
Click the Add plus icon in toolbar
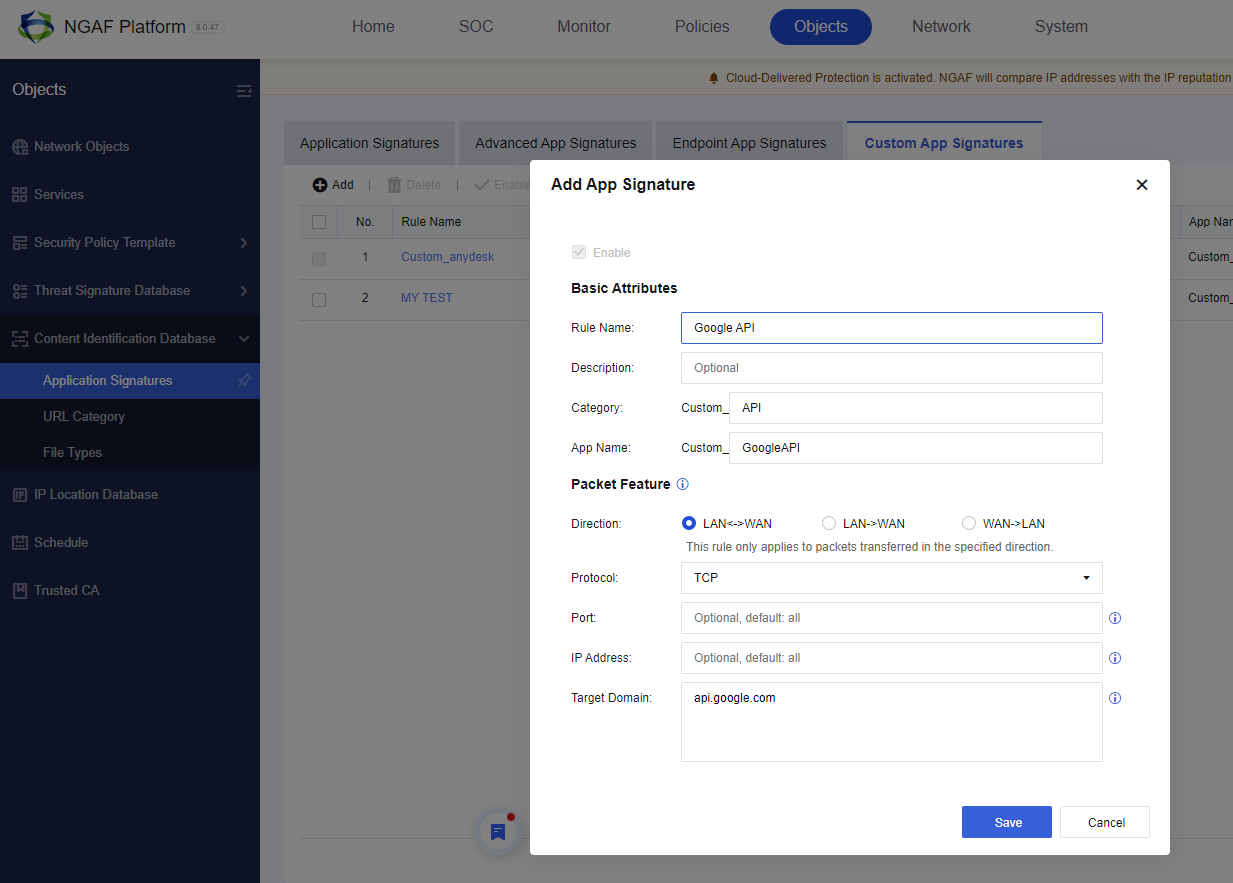click(320, 185)
